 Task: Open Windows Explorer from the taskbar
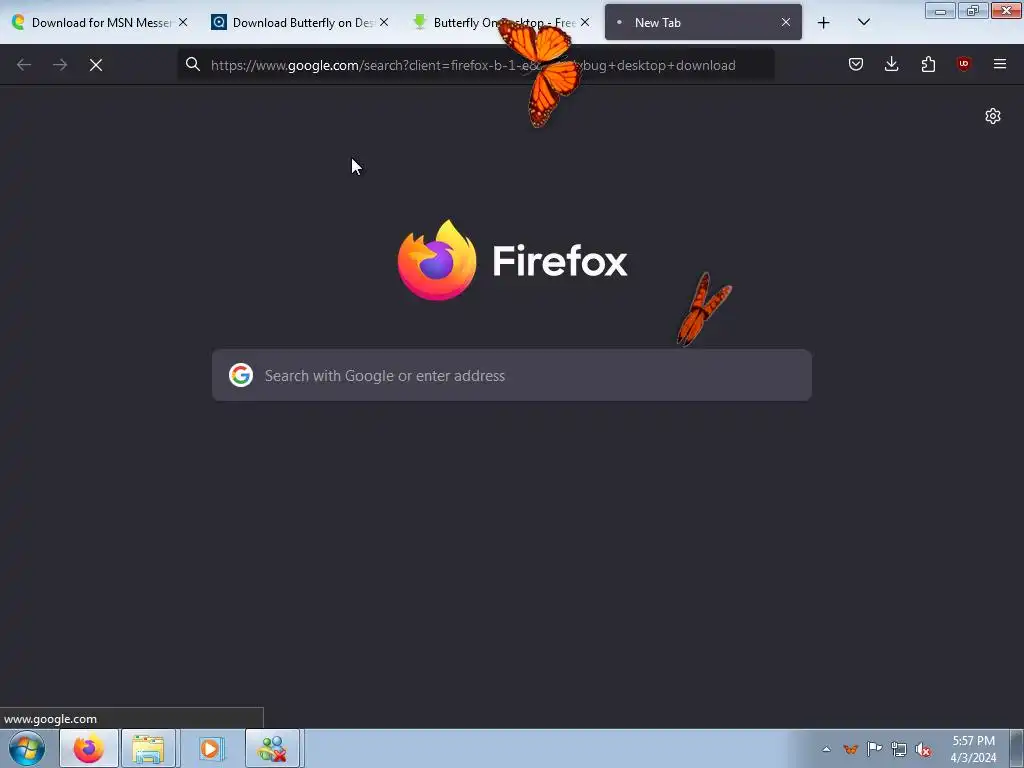coord(148,748)
